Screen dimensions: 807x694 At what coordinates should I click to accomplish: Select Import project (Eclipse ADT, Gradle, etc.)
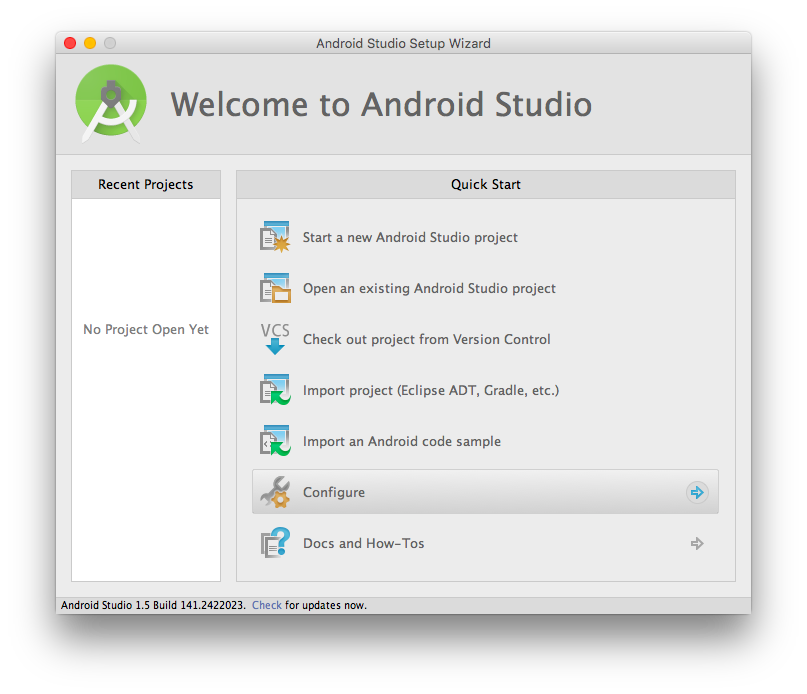pyautogui.click(x=431, y=390)
